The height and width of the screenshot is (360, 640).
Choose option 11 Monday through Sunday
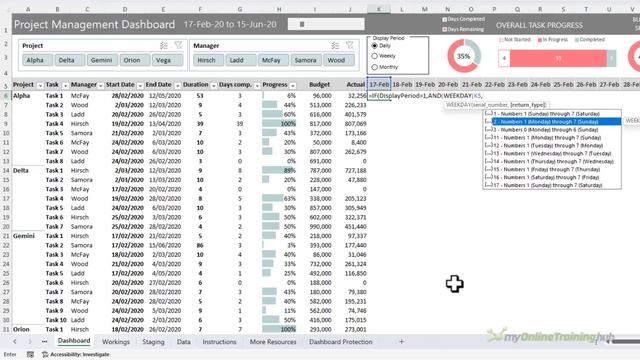(552, 138)
